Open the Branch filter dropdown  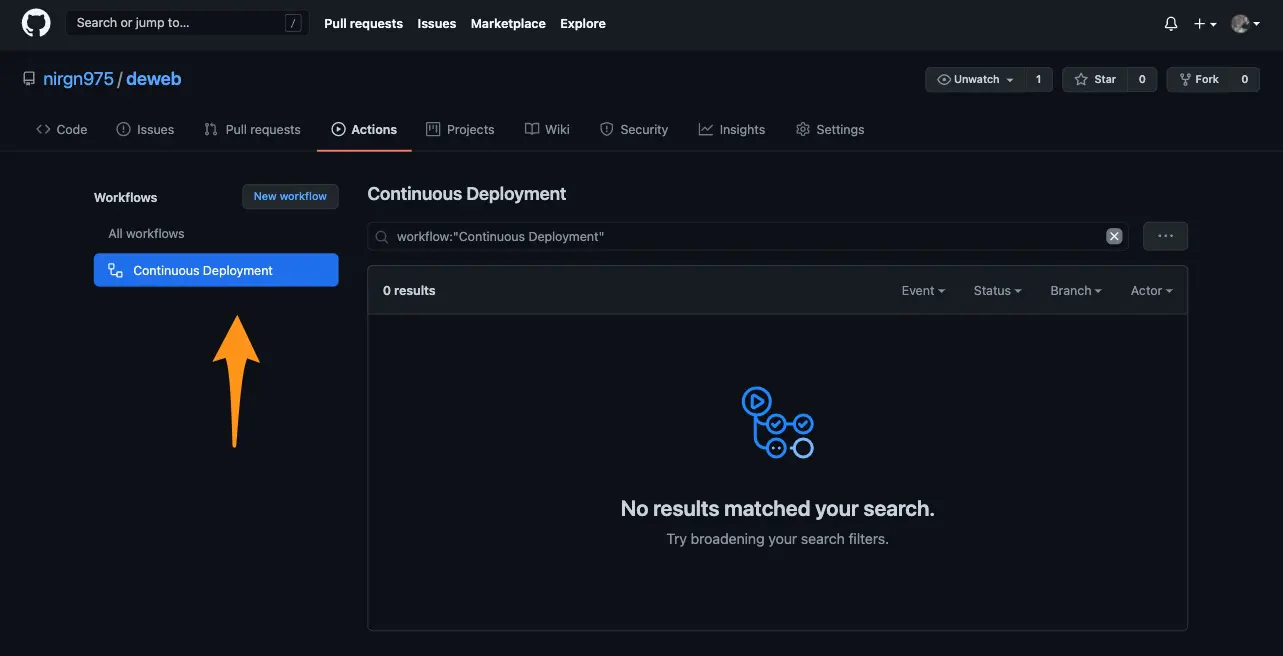pos(1074,290)
